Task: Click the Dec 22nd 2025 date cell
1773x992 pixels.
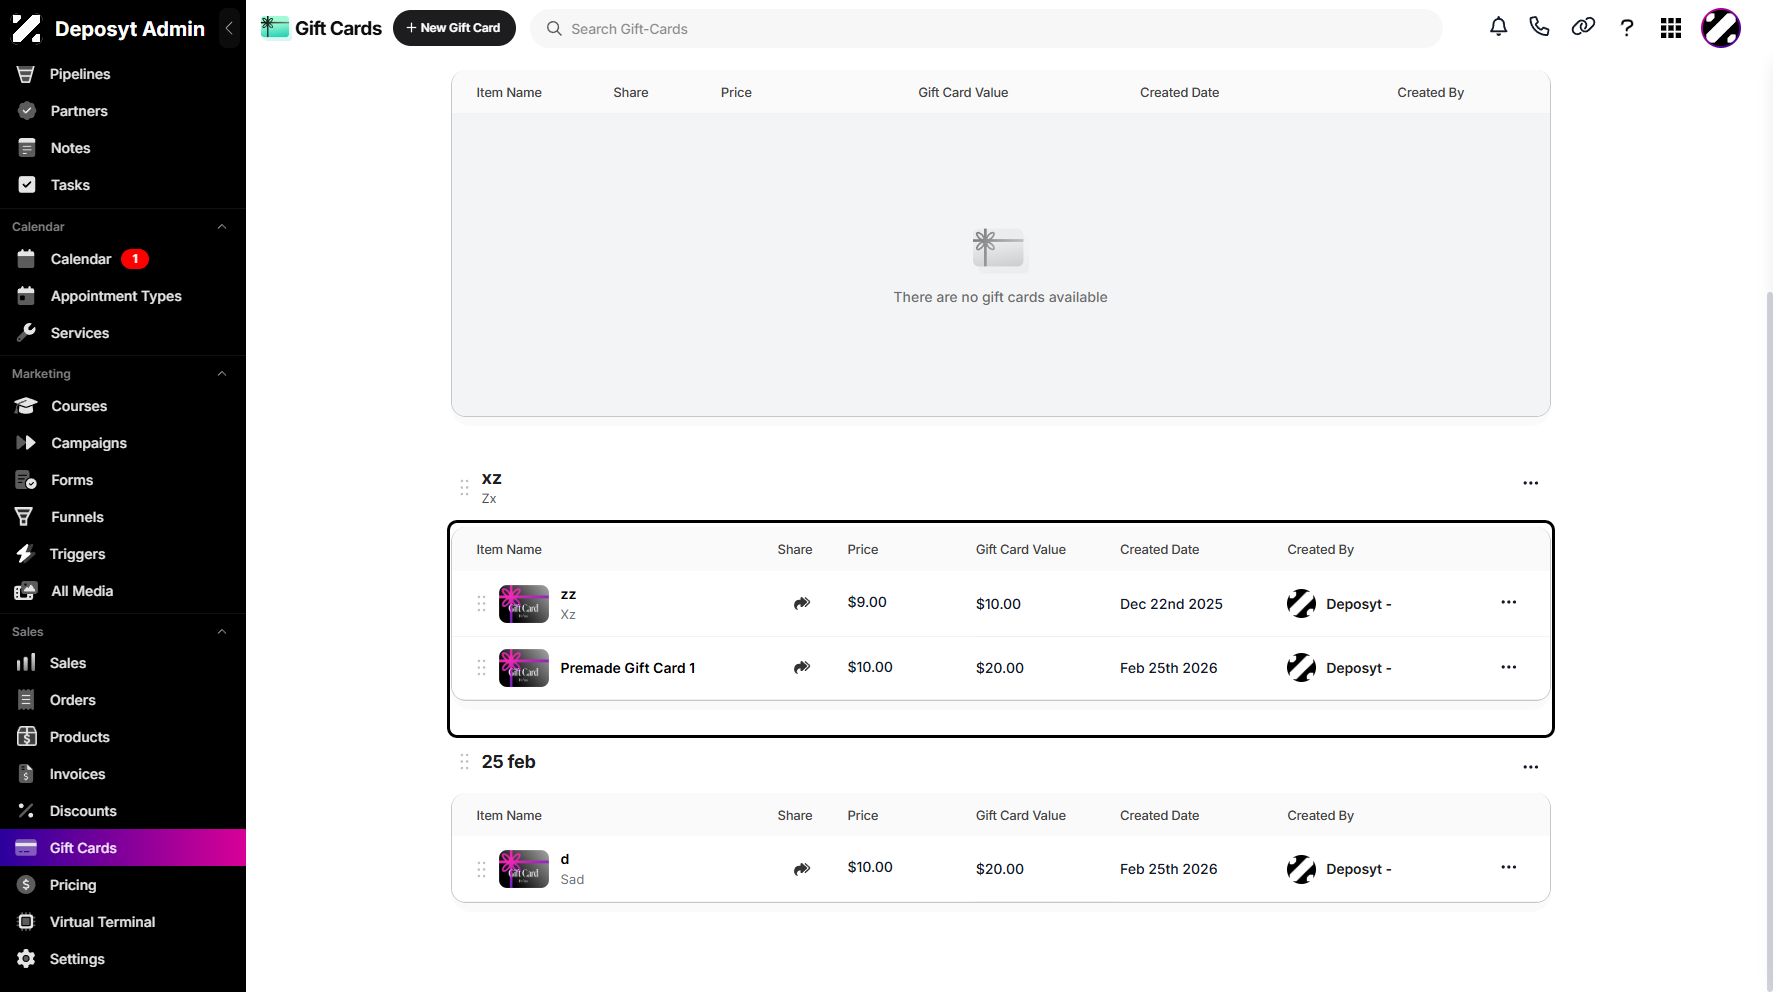Action: pos(1171,604)
